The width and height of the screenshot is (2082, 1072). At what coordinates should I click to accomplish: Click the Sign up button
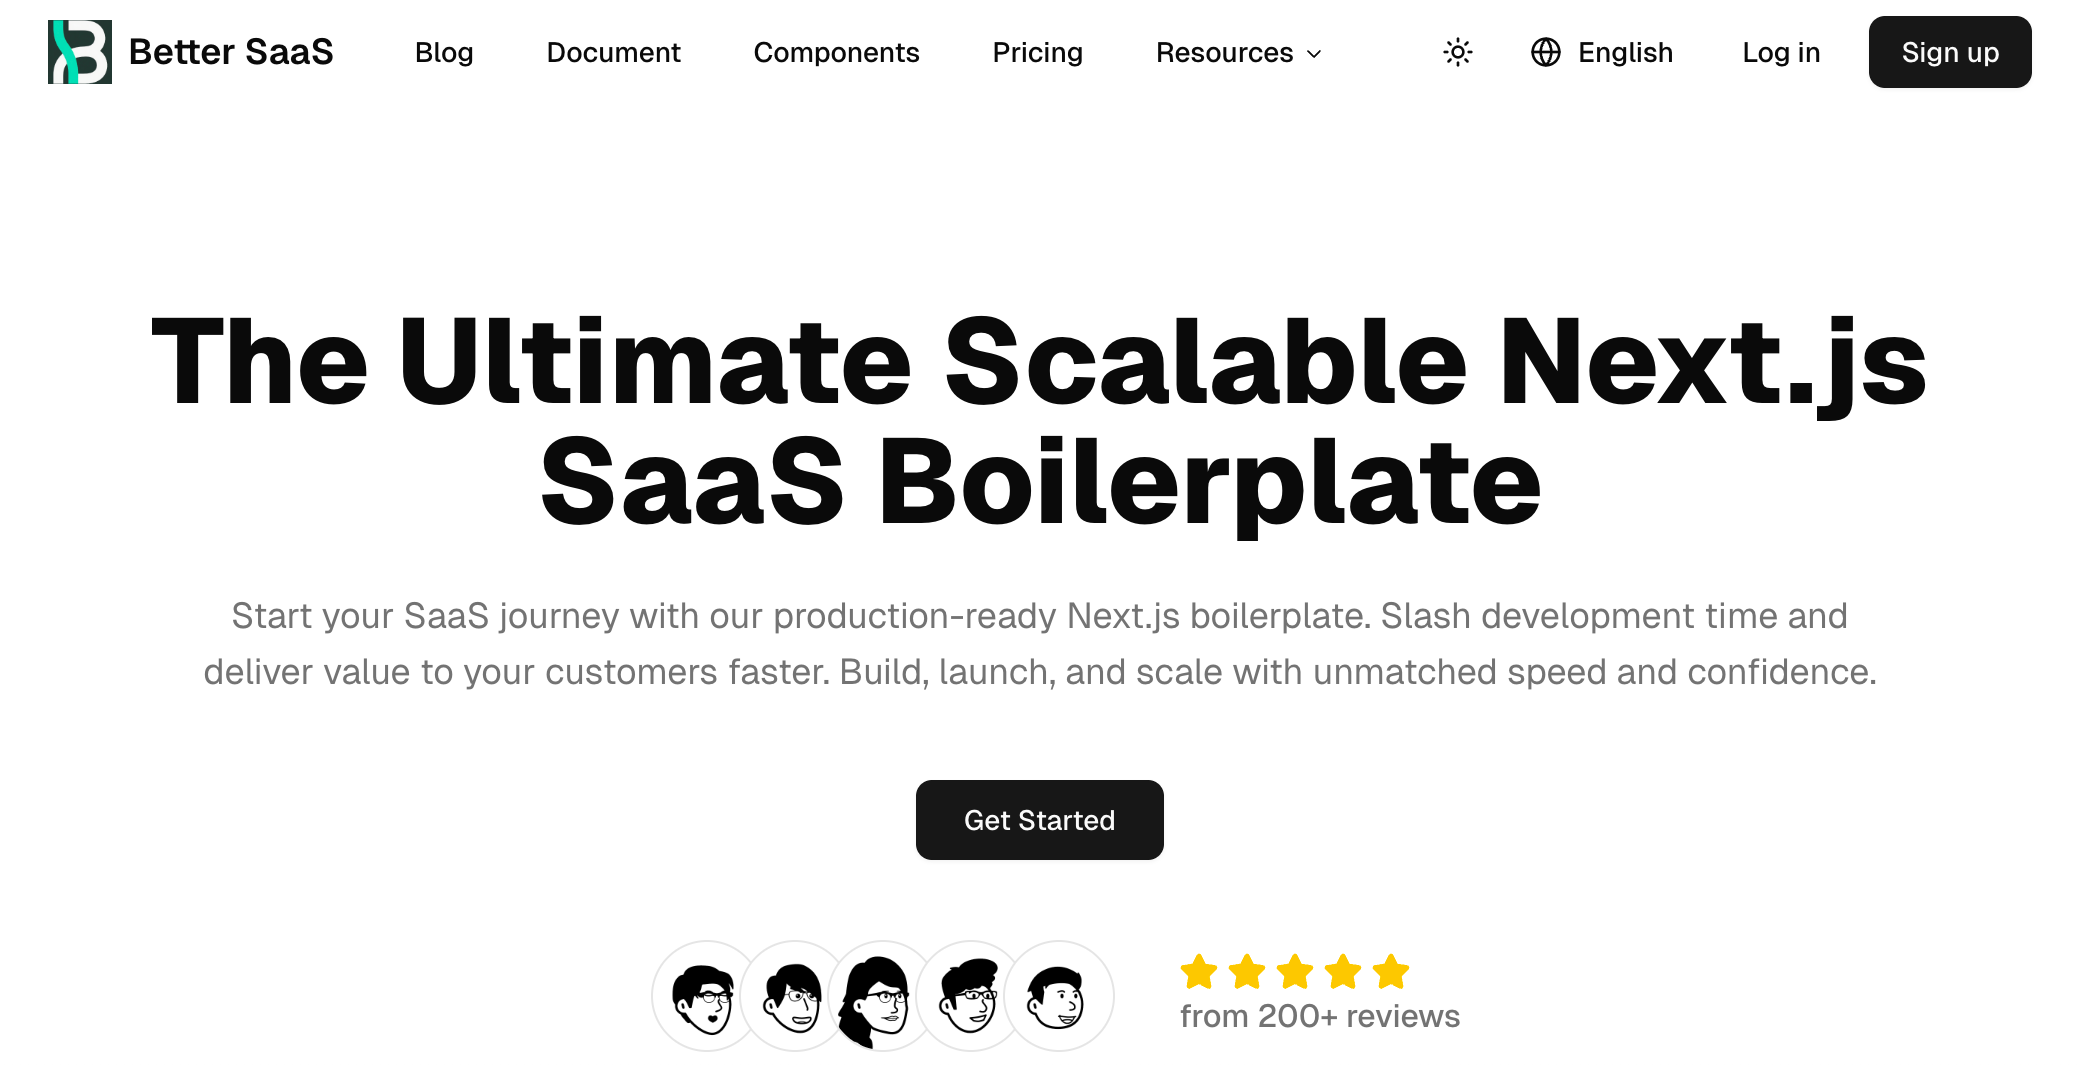click(x=1948, y=52)
